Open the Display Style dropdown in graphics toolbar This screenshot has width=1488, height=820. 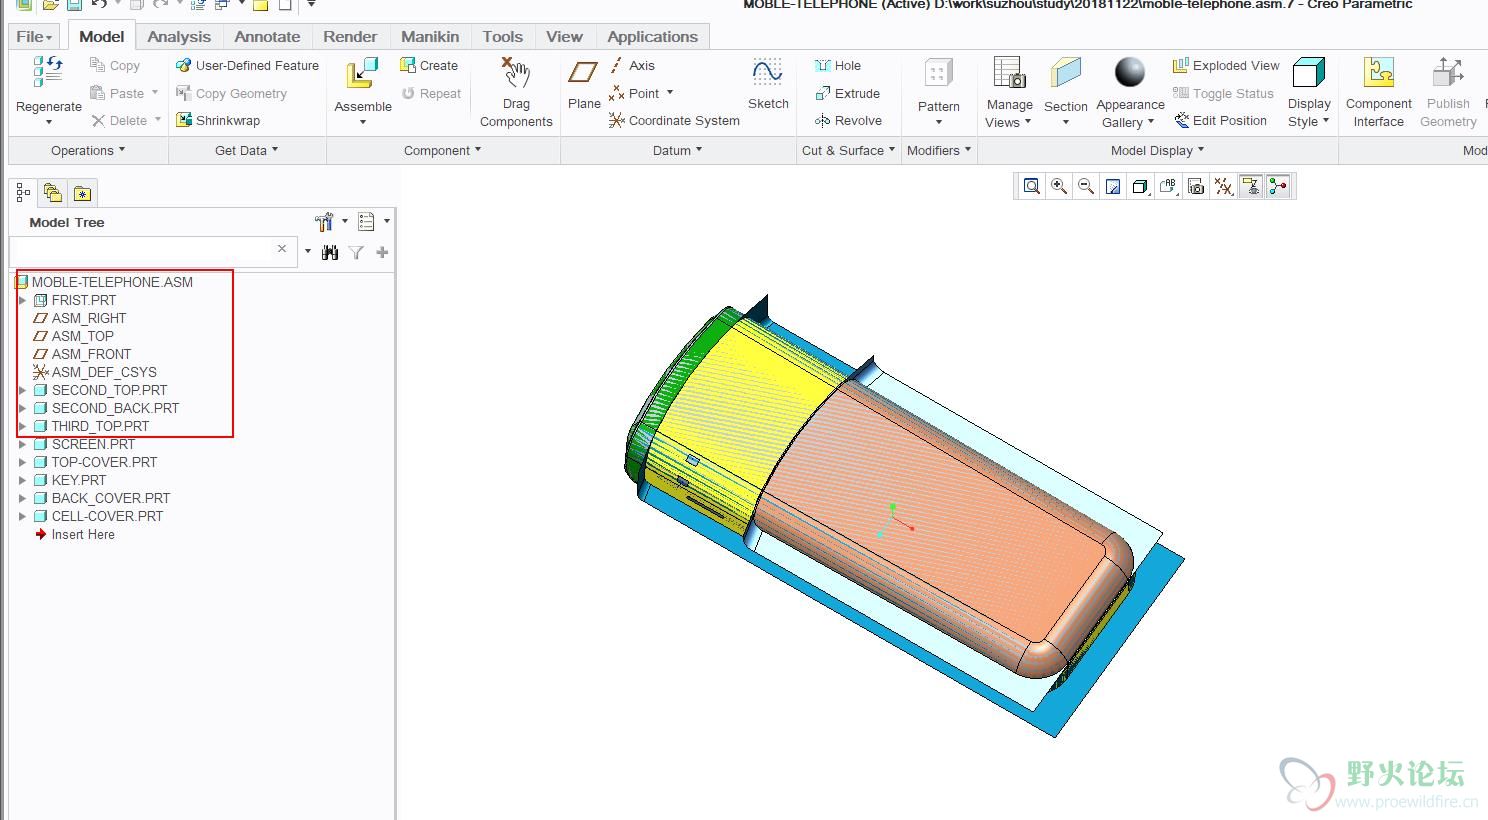[x=1140, y=186]
